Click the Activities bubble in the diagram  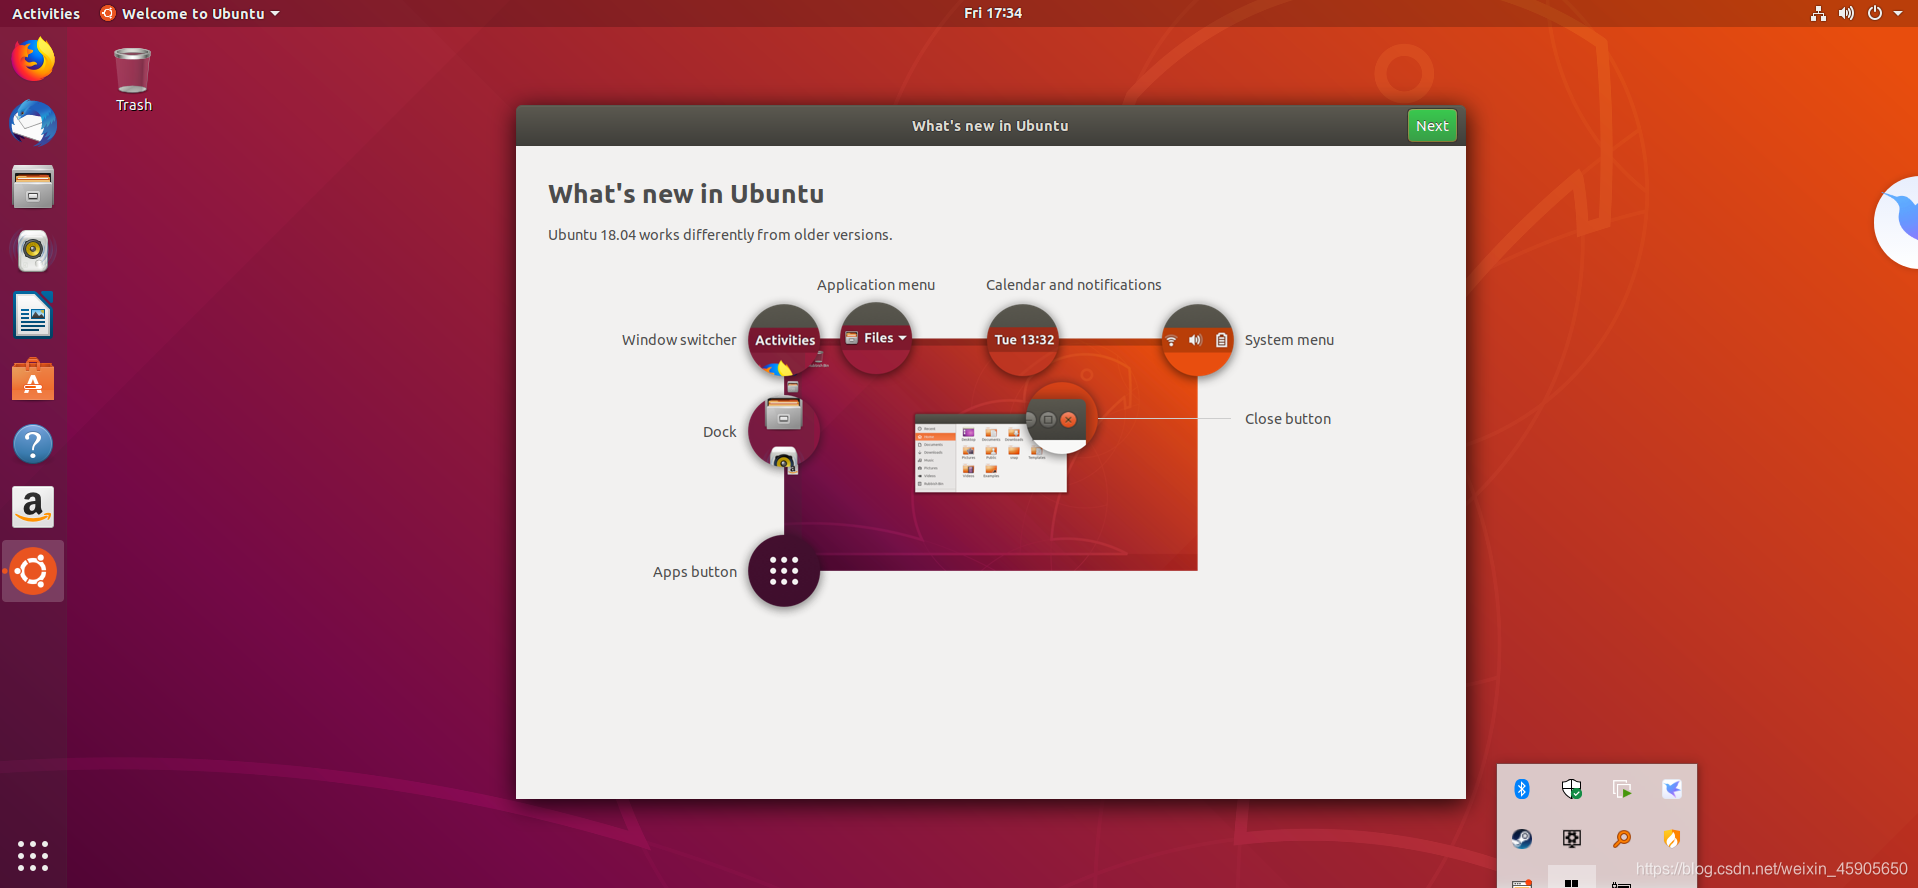click(x=784, y=340)
